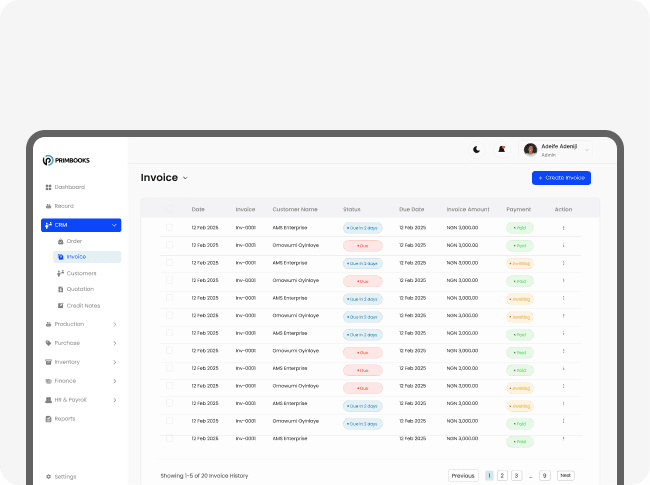The height and width of the screenshot is (485, 650).
Task: Click Paid badge on Omowumi row Due in 2 days
Action: (520, 424)
